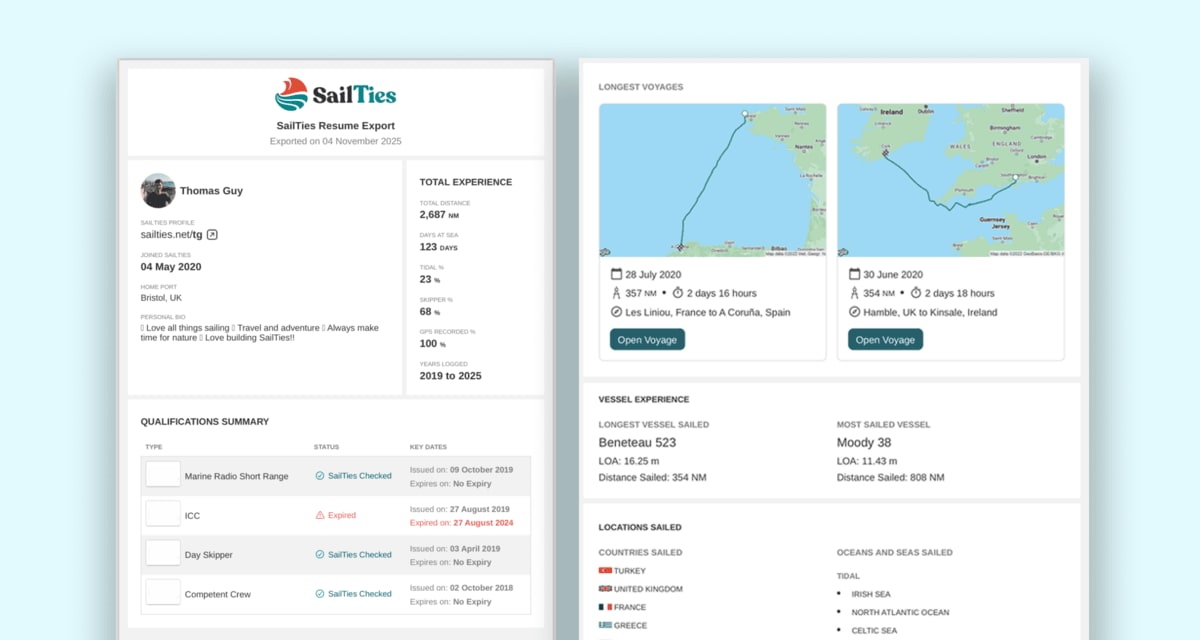This screenshot has height=640, width=1200.
Task: Click the Greece flag icon
Action: point(605,625)
